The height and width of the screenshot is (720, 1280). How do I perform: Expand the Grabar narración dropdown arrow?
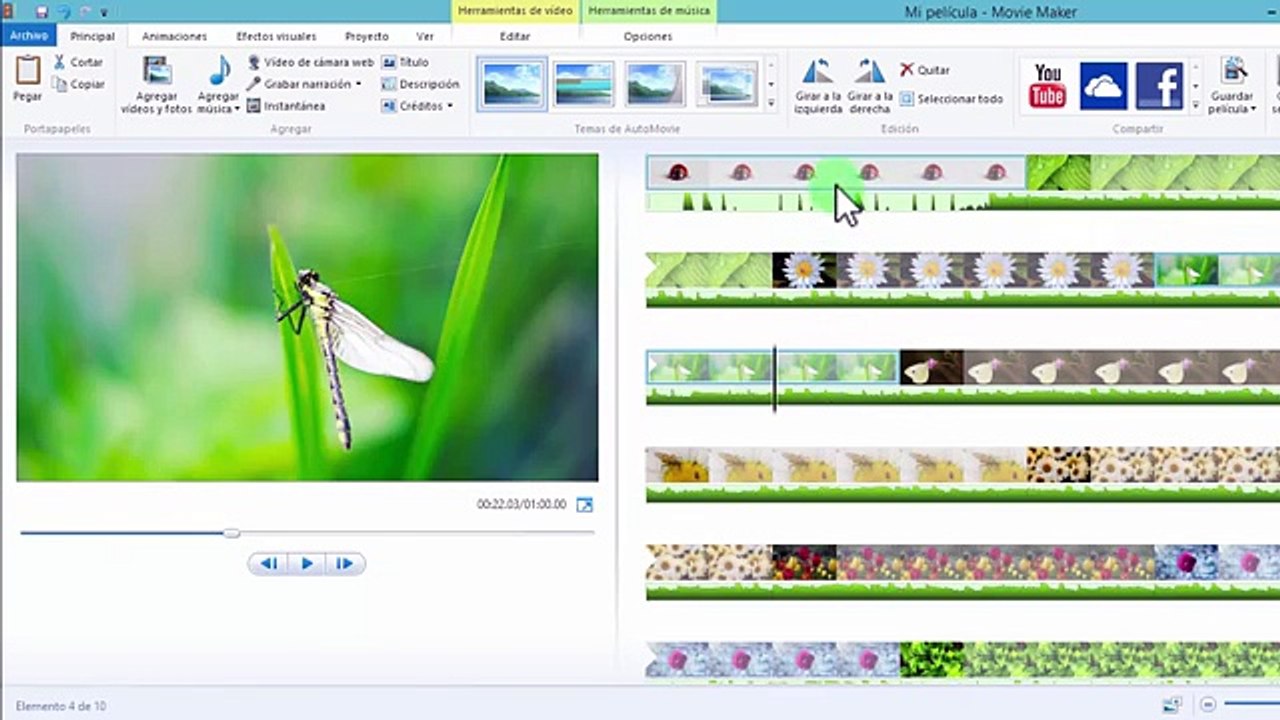(x=358, y=84)
